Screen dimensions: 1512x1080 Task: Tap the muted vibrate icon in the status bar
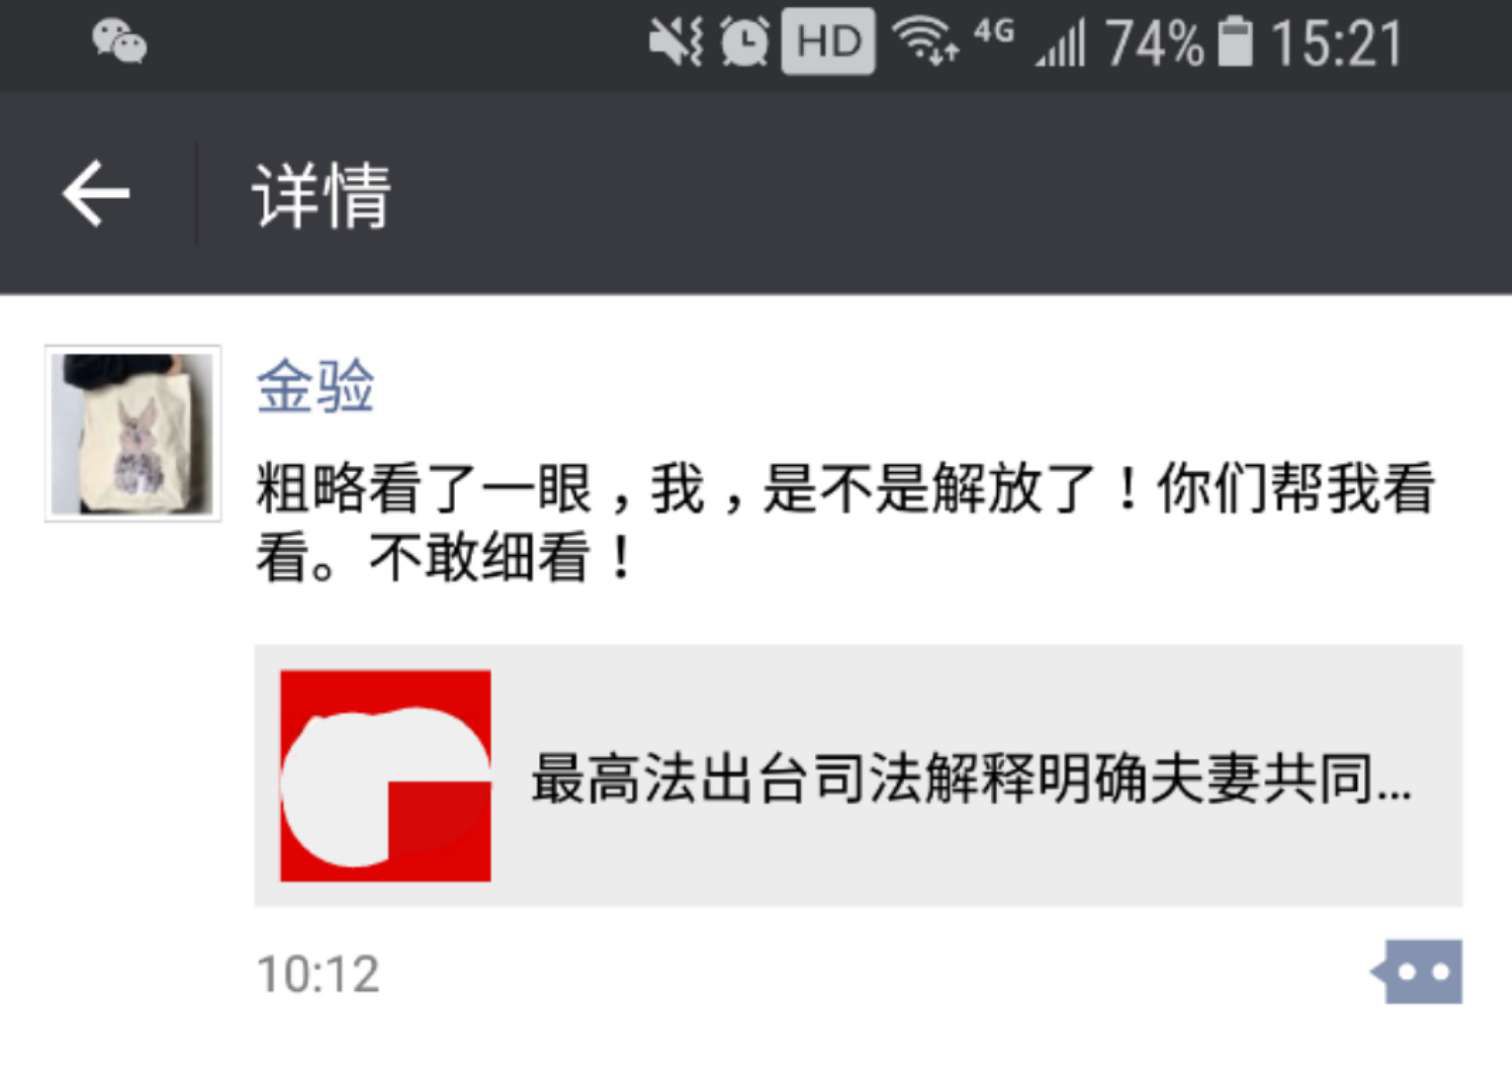pos(676,42)
